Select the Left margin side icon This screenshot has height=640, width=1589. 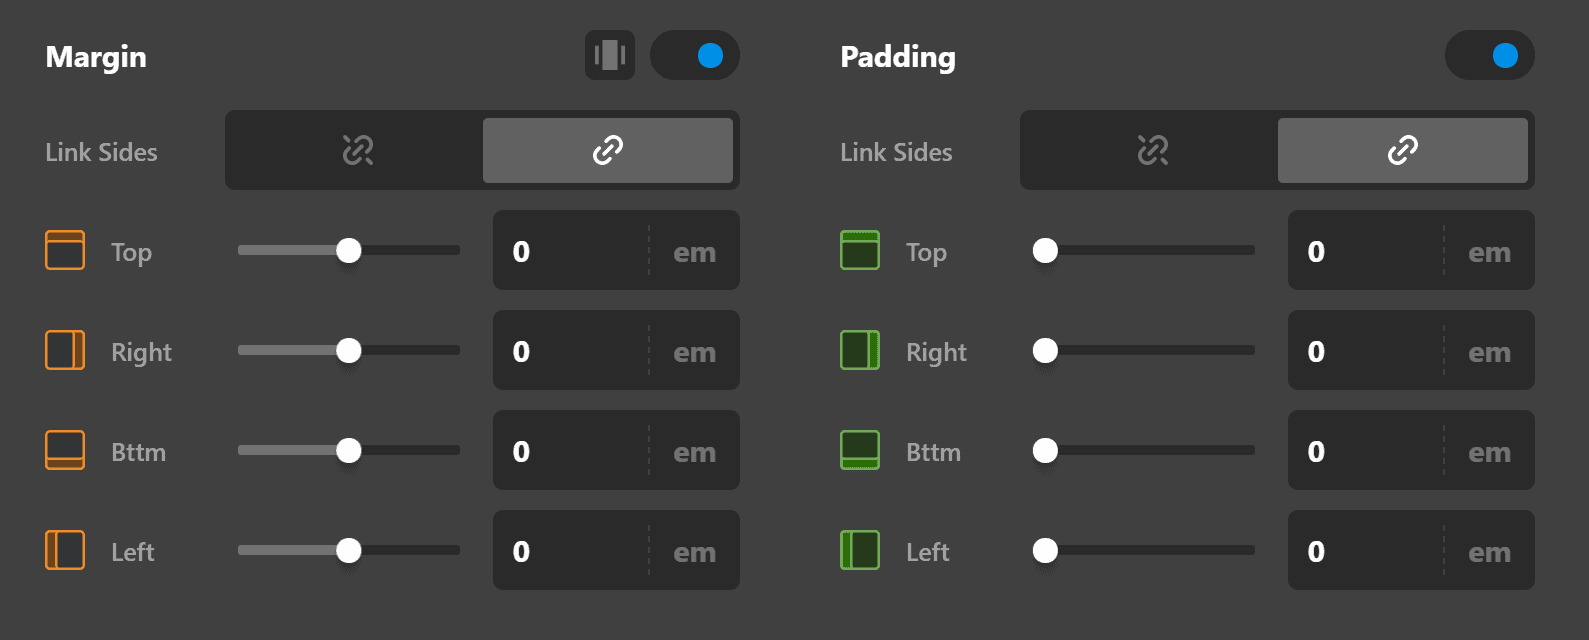tap(64, 551)
